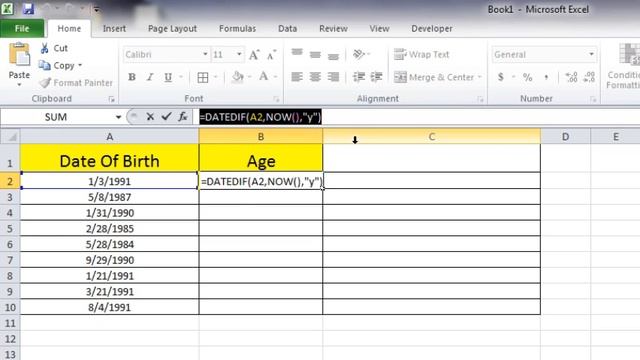Select cell with date 5/8/1987

(x=109, y=197)
